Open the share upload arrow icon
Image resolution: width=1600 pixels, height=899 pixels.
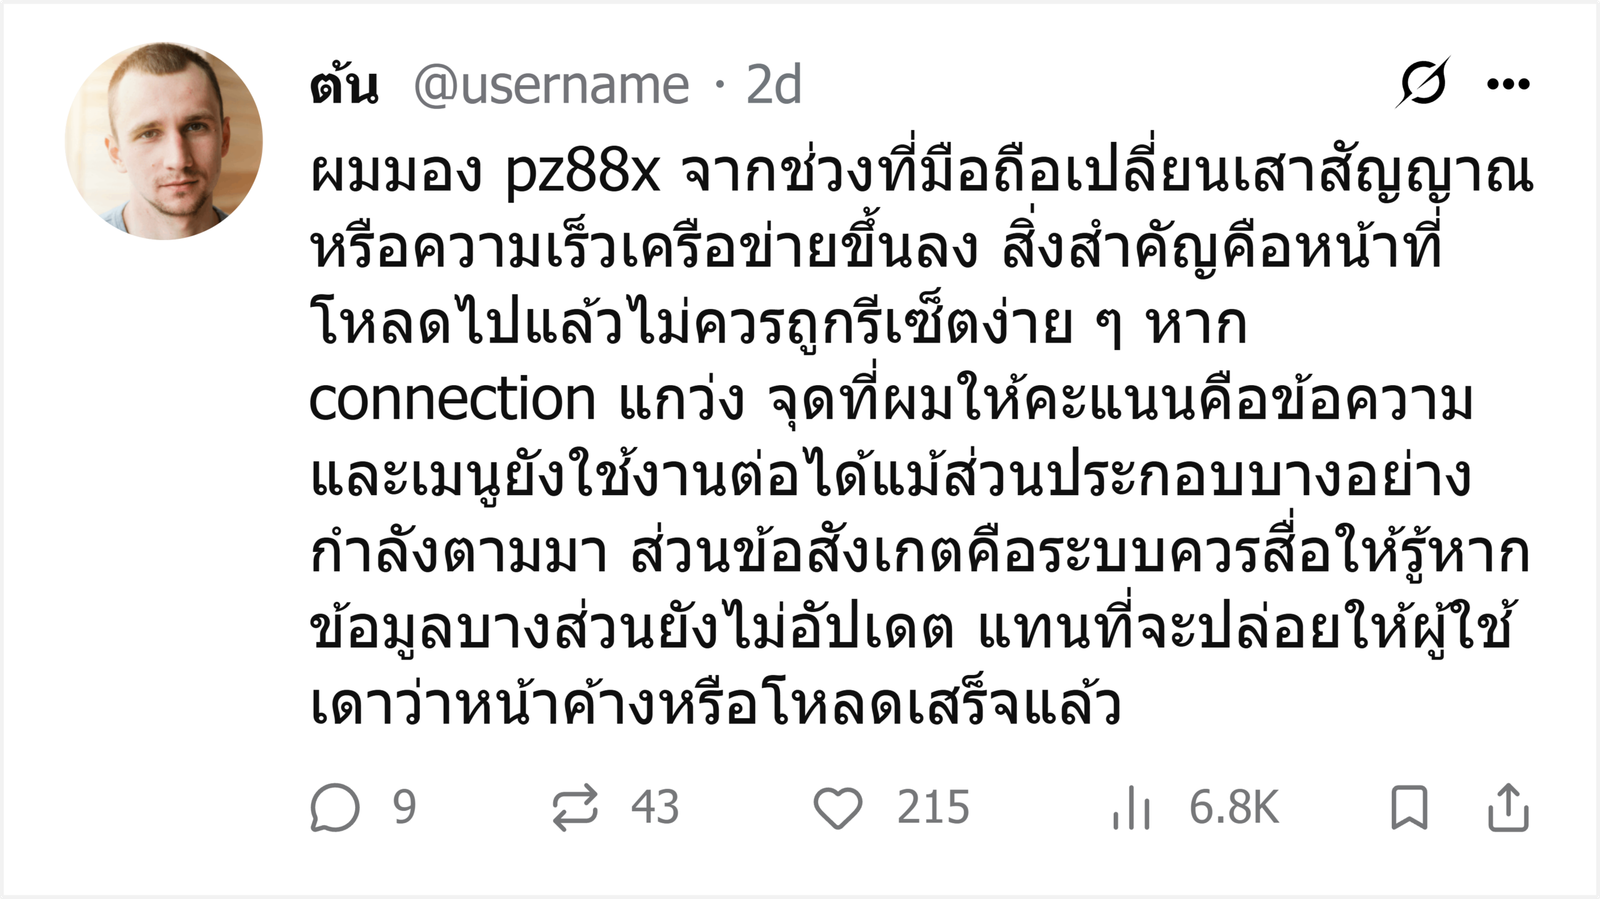pos(1508,808)
